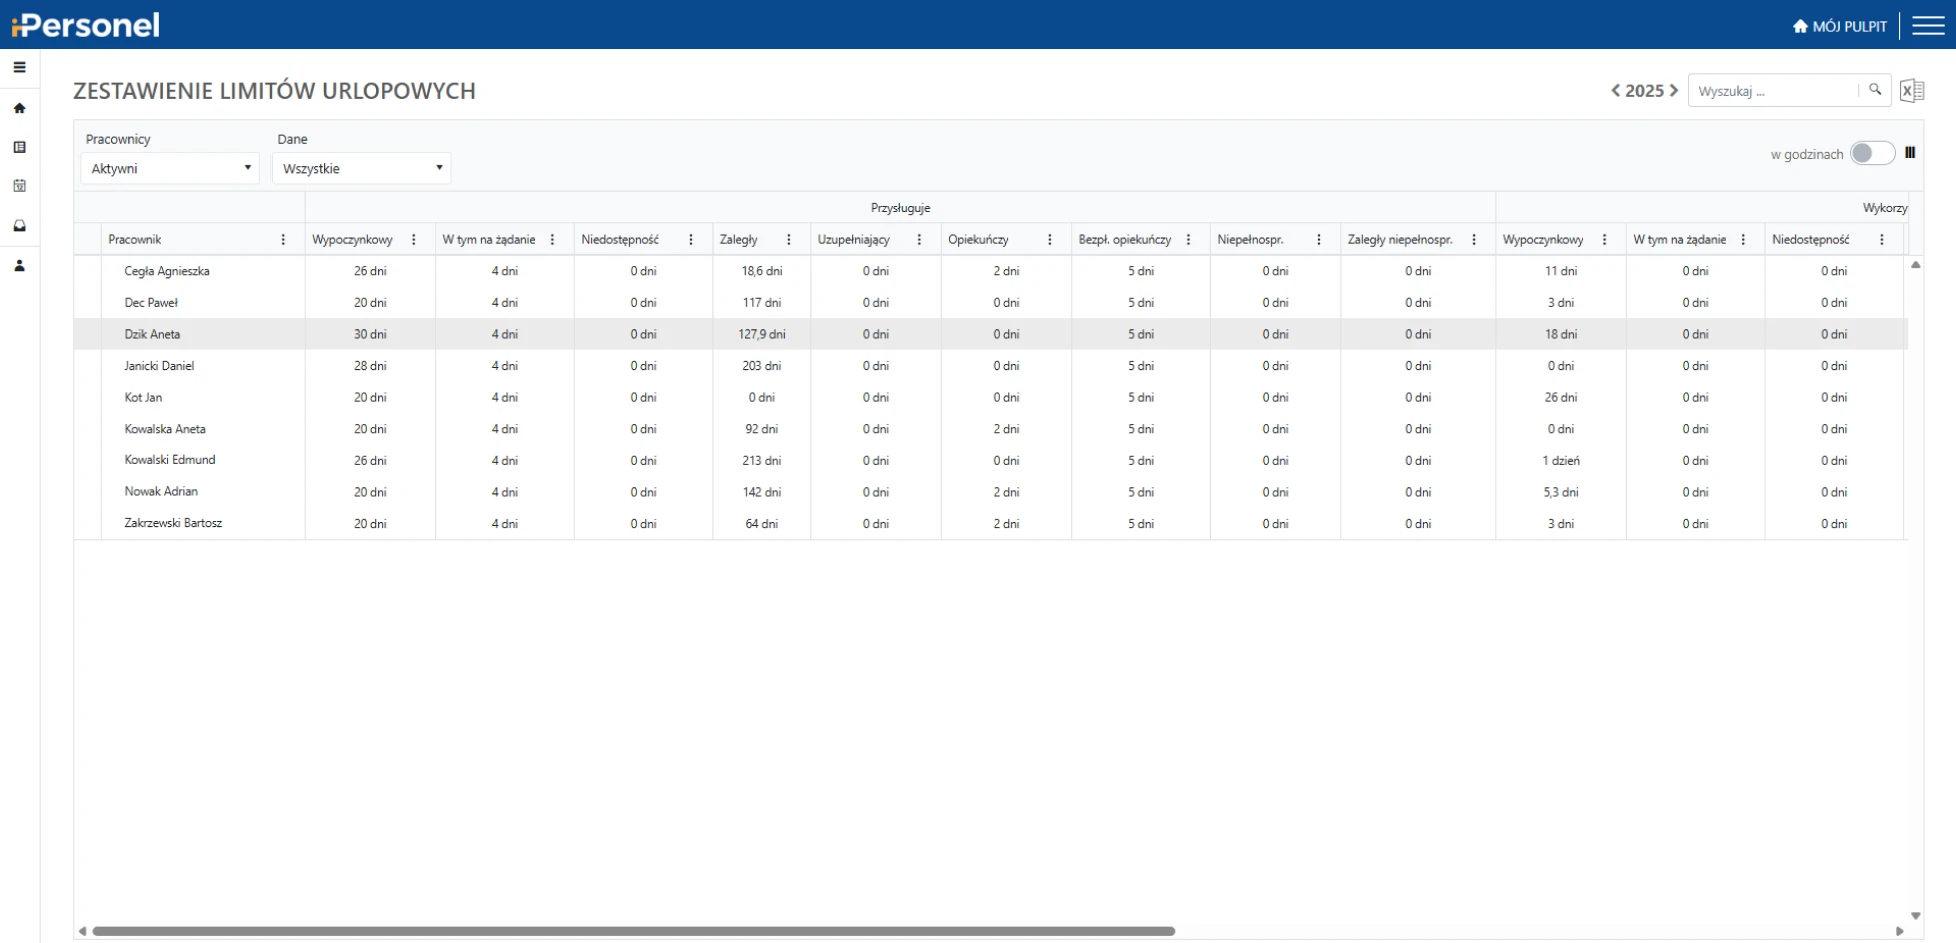Open the column chooser icon beside hours toggle
The height and width of the screenshot is (943, 1956).
(1910, 153)
